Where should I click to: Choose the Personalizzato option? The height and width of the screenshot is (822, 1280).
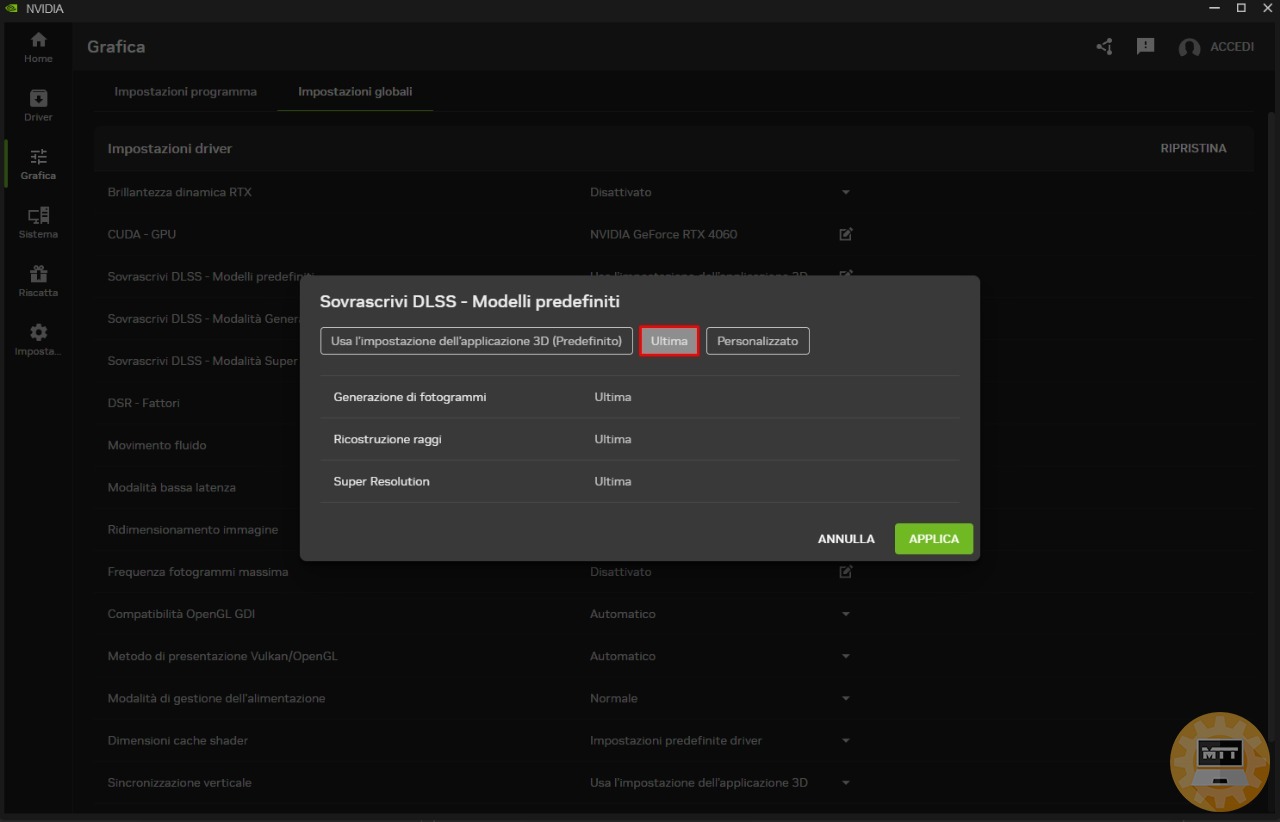click(757, 341)
